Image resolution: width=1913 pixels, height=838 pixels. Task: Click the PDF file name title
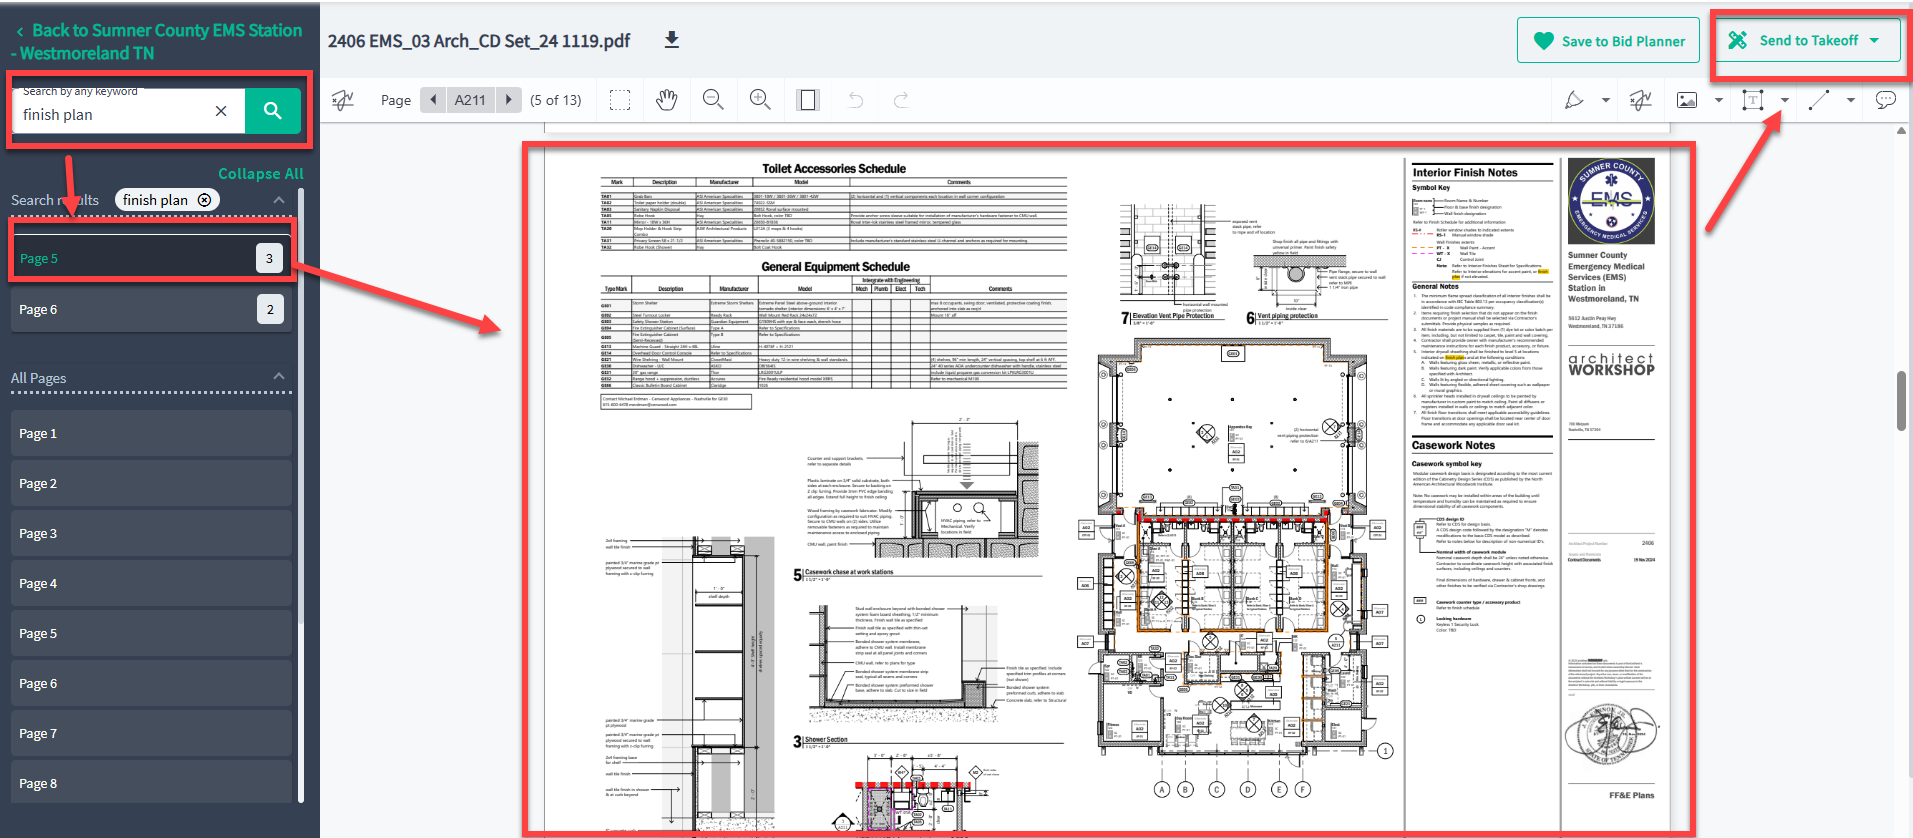coord(479,41)
